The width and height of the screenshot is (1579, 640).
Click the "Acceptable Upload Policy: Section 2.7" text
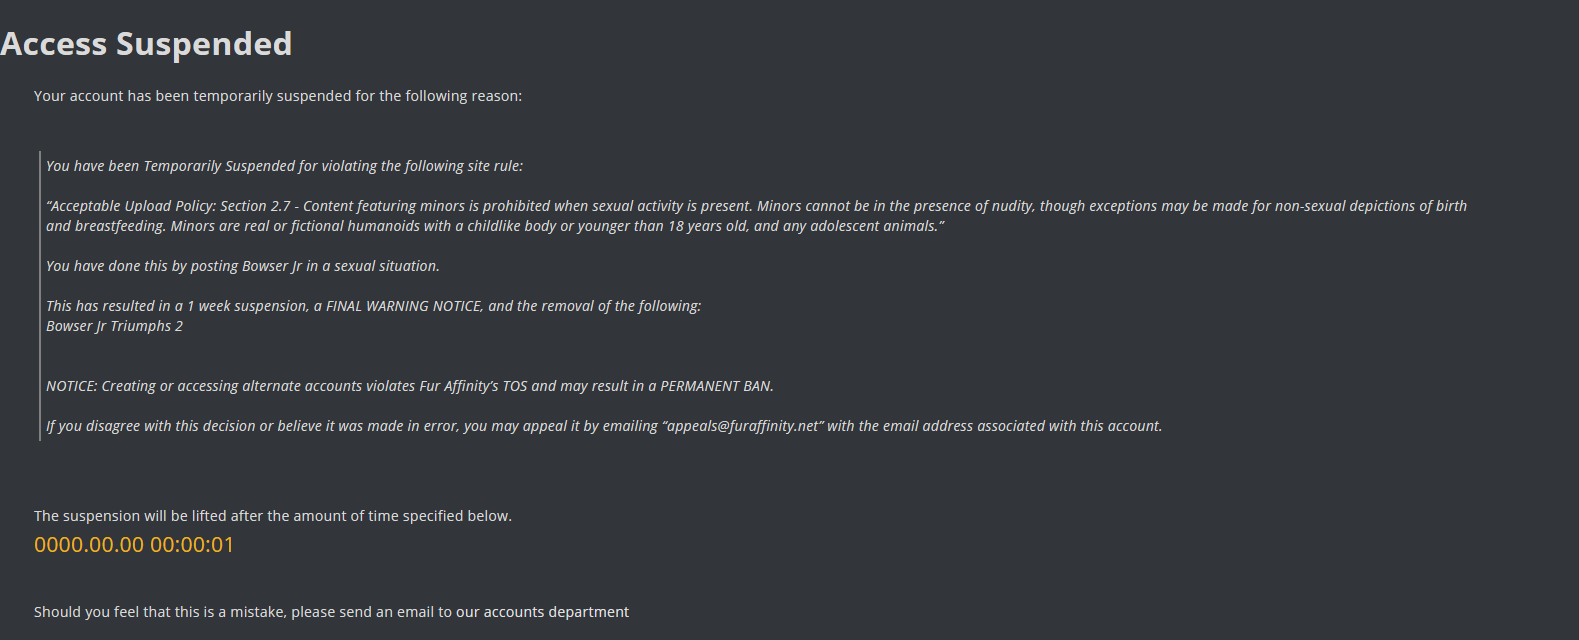pos(170,206)
